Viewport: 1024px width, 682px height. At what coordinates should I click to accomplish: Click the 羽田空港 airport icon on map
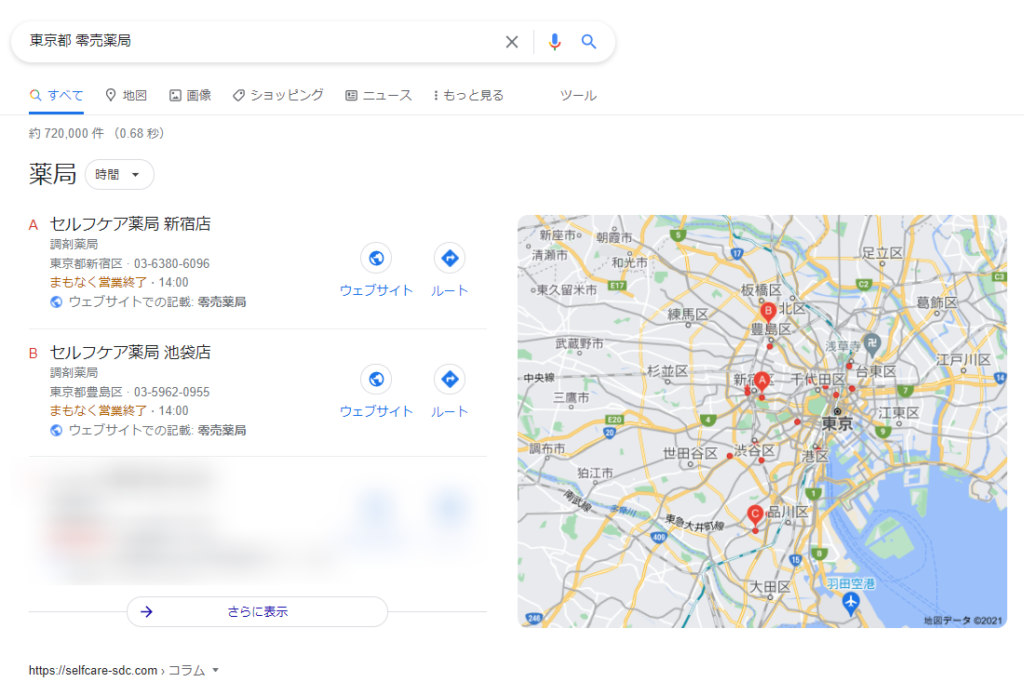[x=850, y=602]
